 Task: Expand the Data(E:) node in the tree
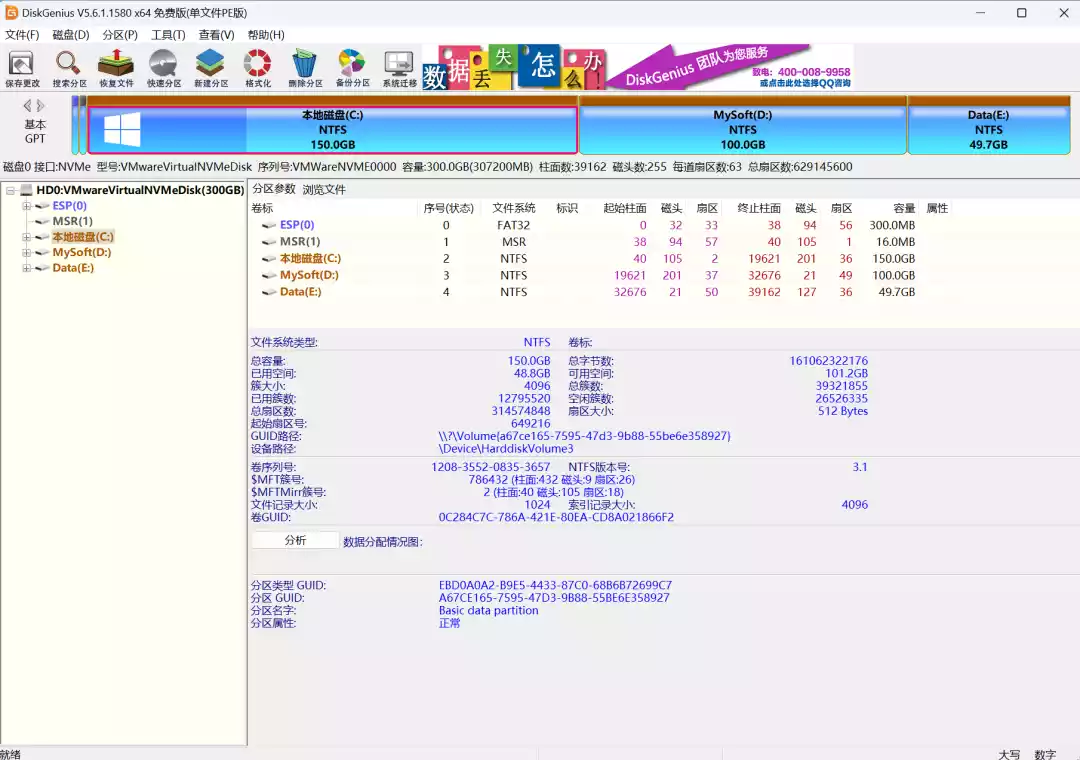(x=26, y=268)
